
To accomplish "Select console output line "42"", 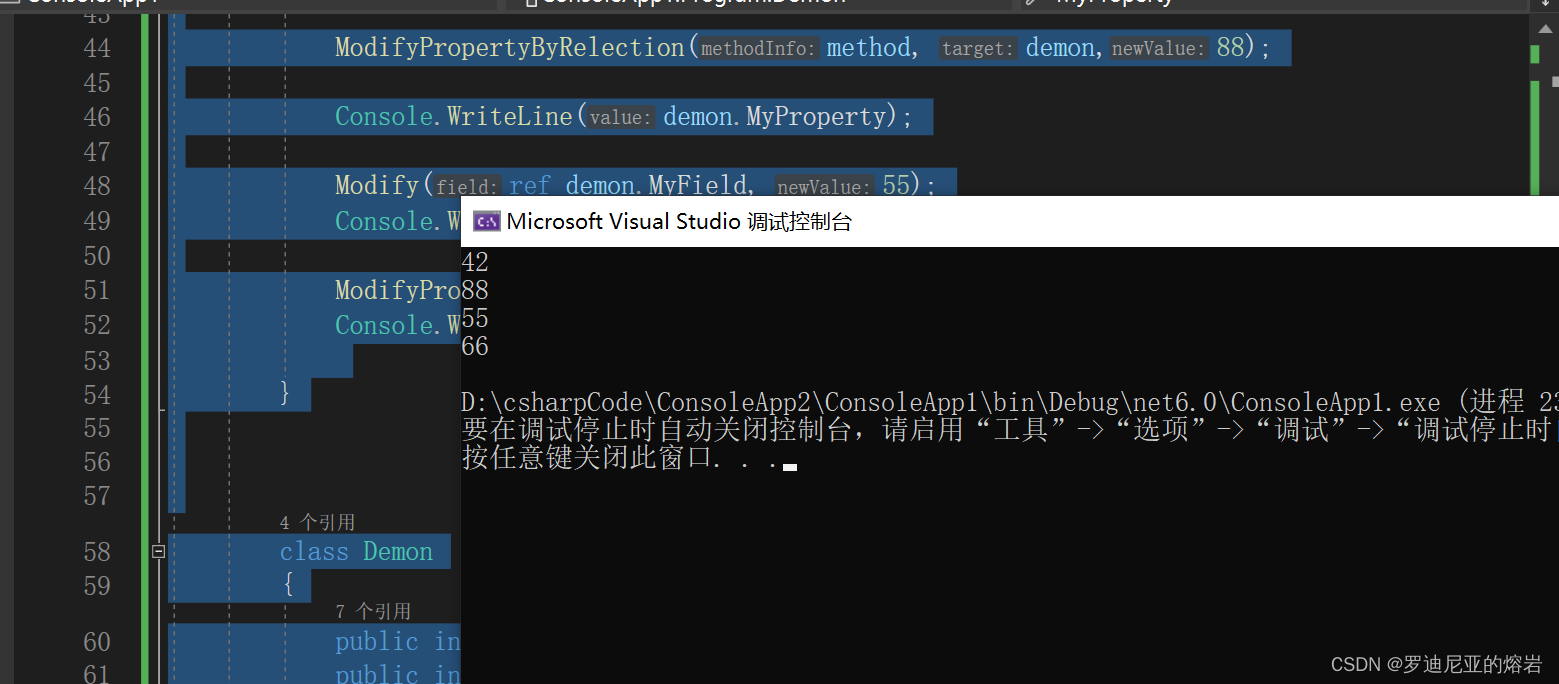I will [x=475, y=262].
